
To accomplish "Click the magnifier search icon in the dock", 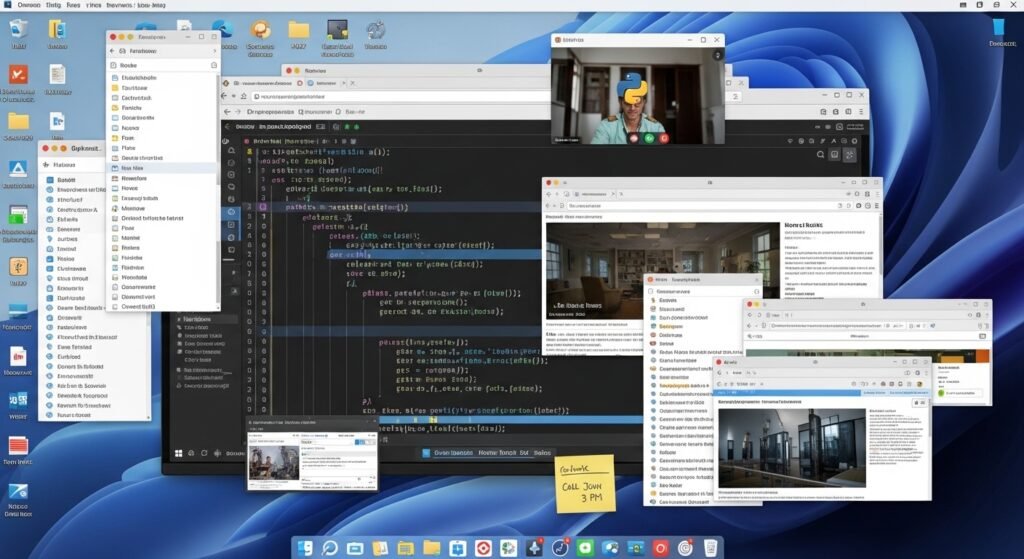I will 330,547.
